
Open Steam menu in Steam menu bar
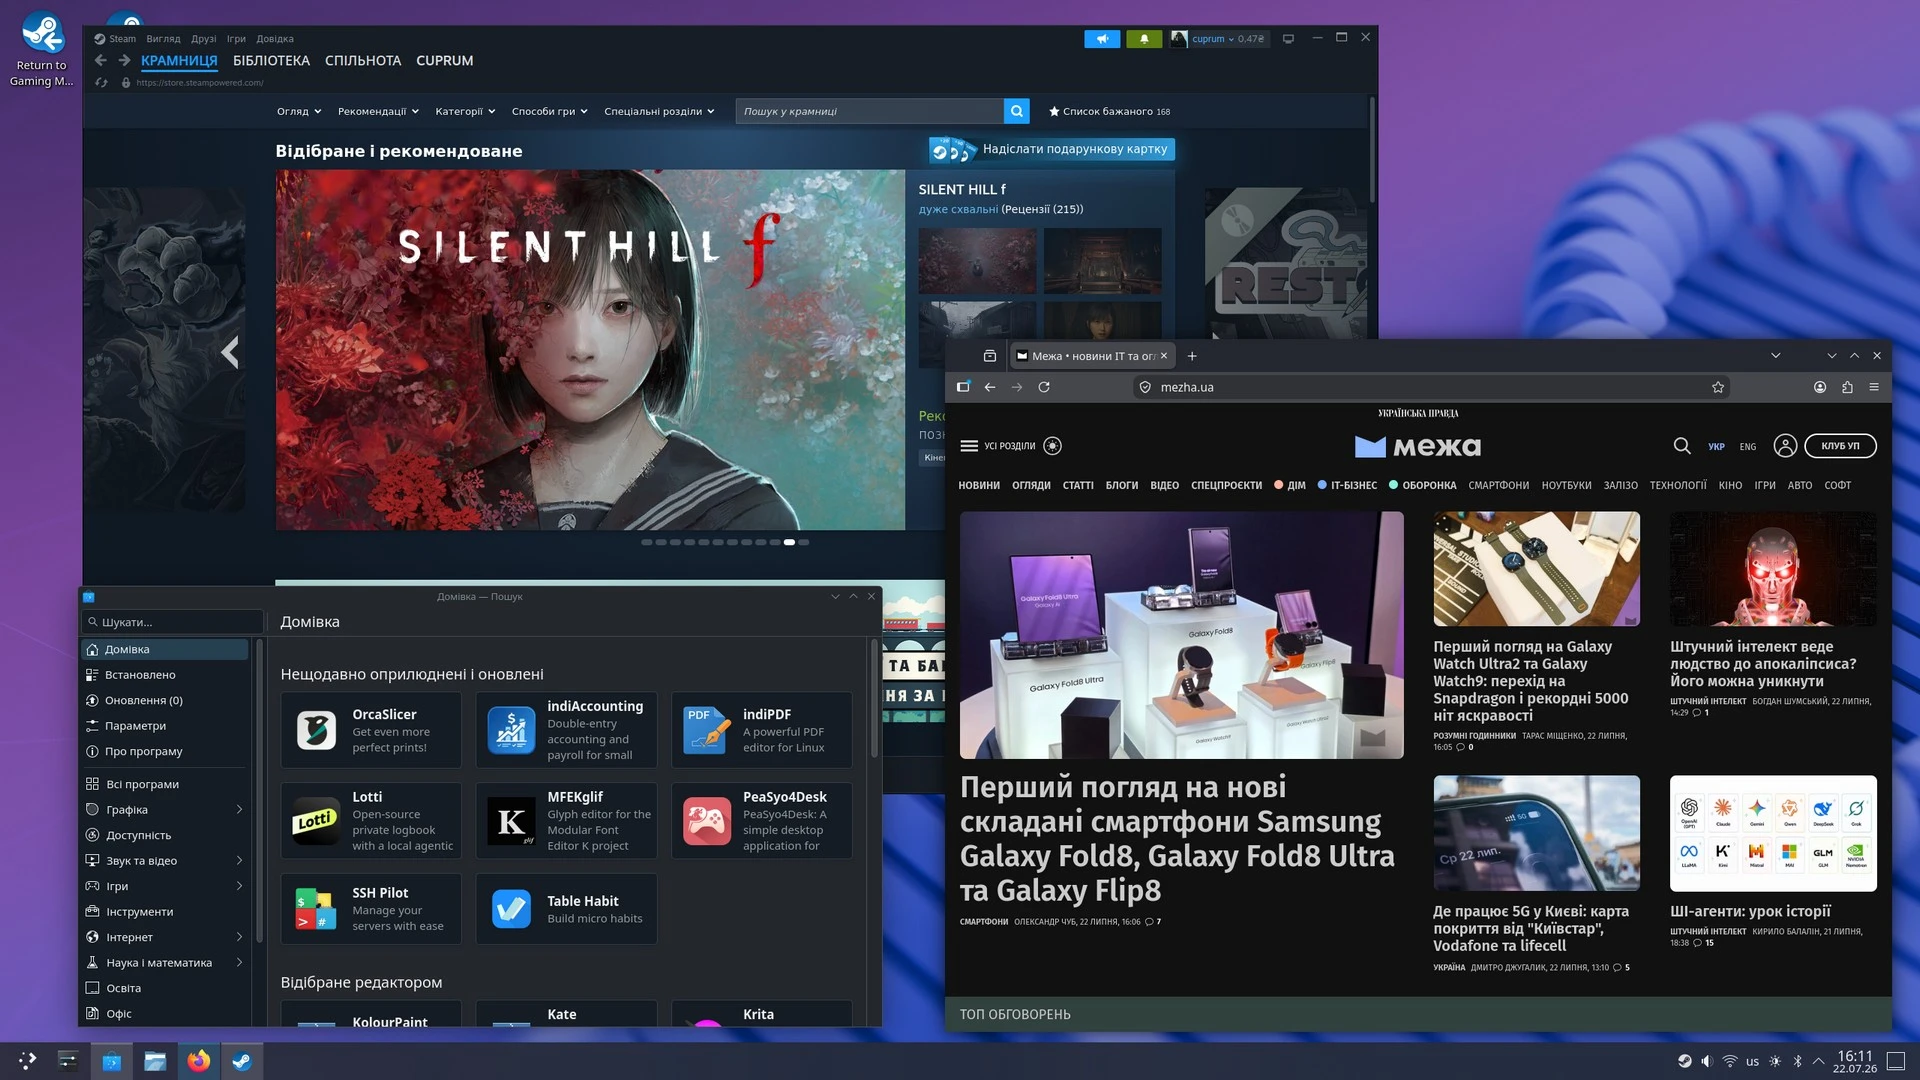tap(122, 39)
